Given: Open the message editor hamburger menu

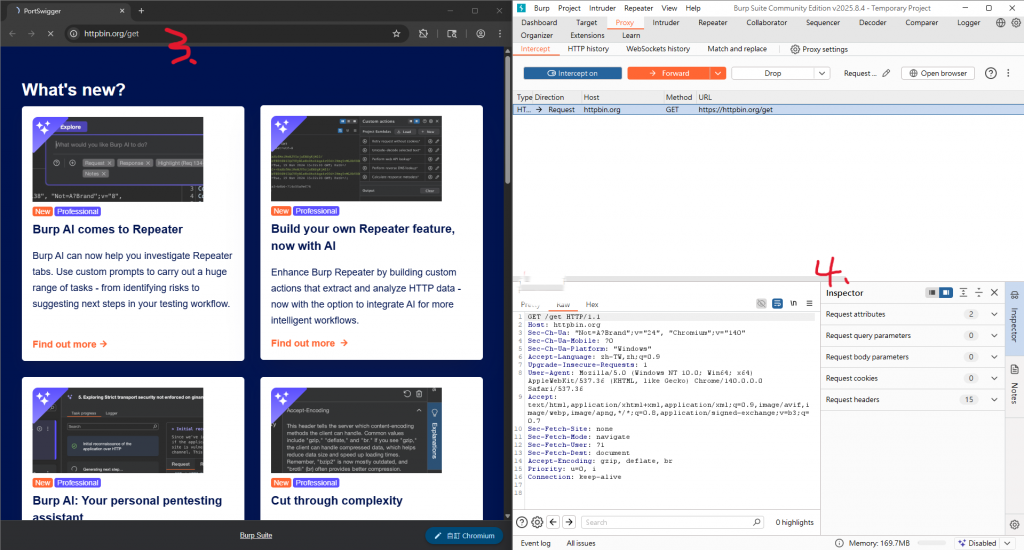Looking at the screenshot, I should point(809,304).
